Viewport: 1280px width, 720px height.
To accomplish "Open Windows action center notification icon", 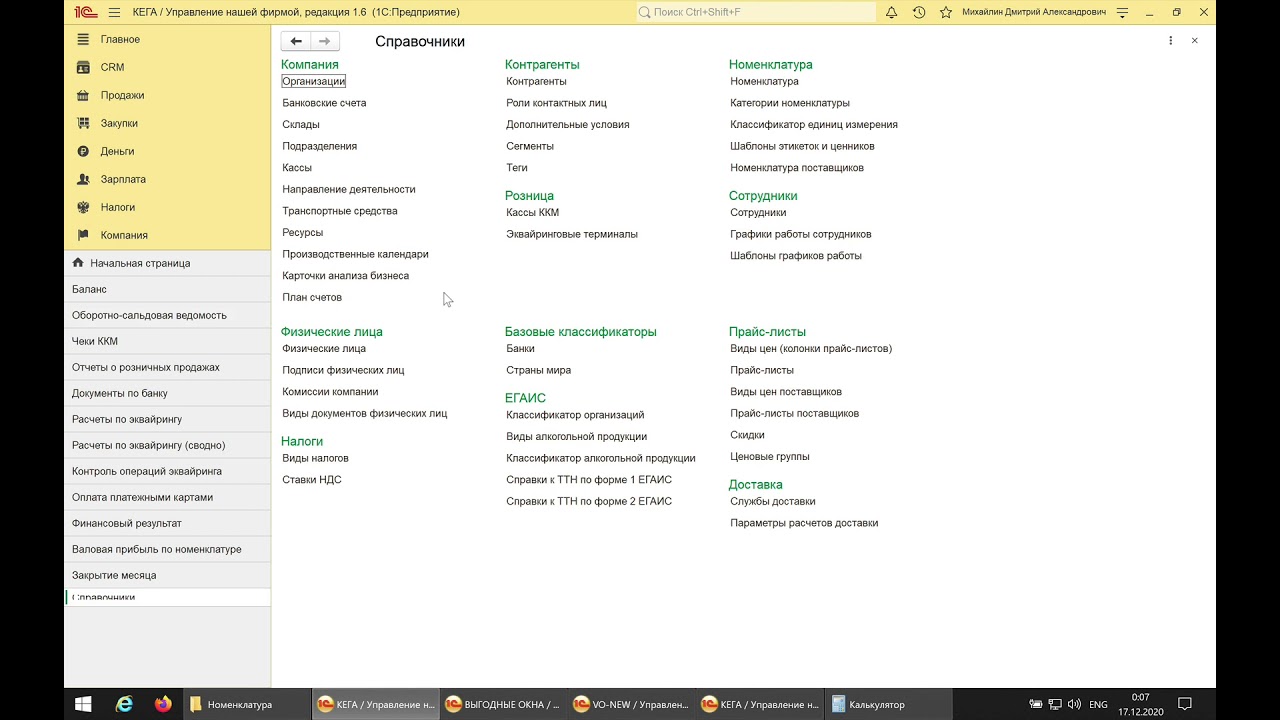I will [x=1185, y=704].
